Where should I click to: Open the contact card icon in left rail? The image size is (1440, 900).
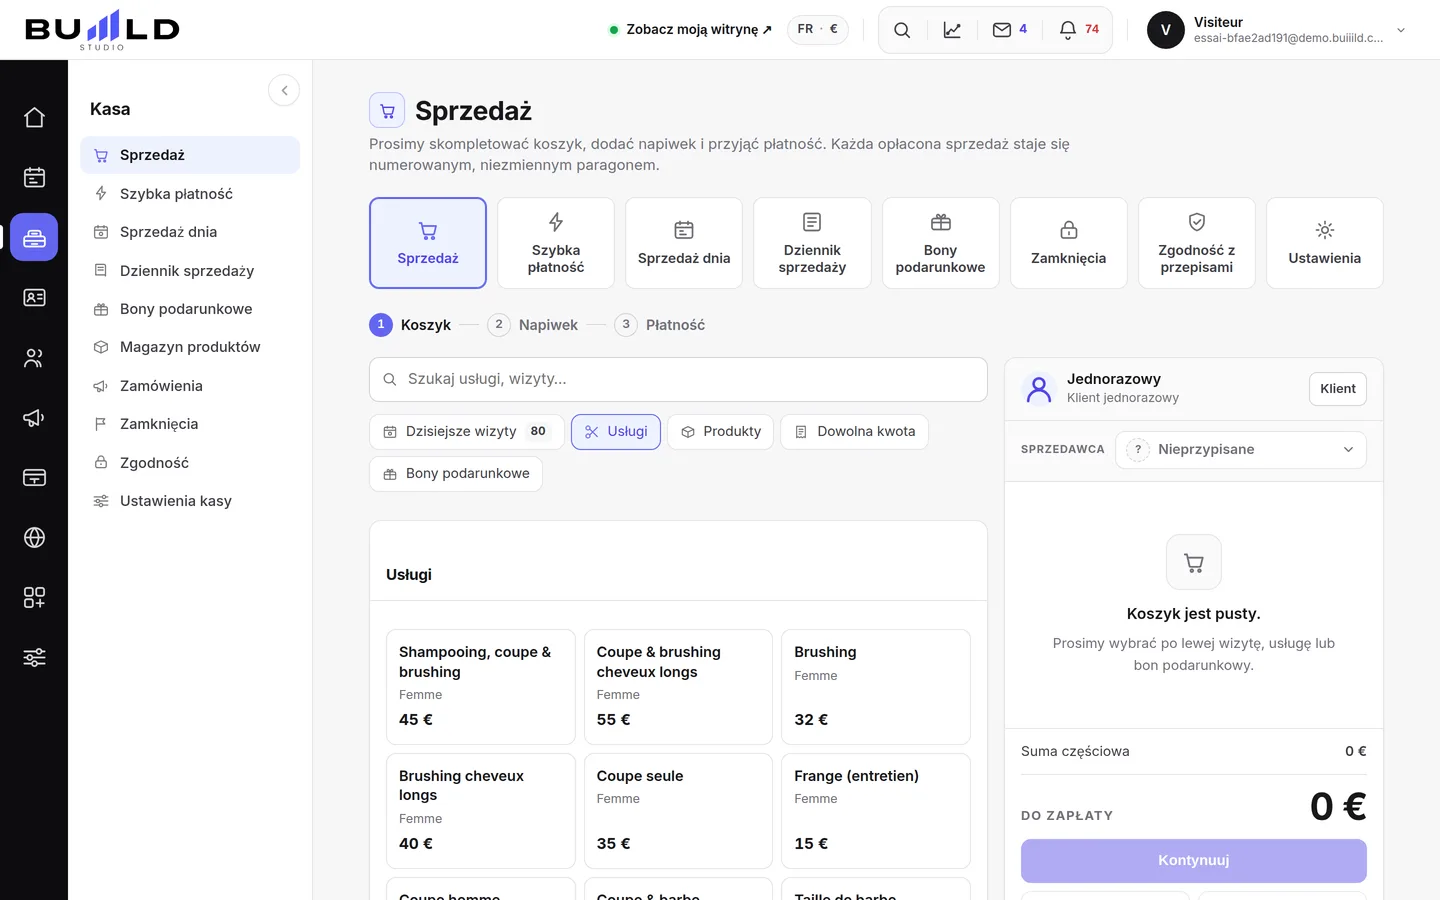click(x=34, y=297)
